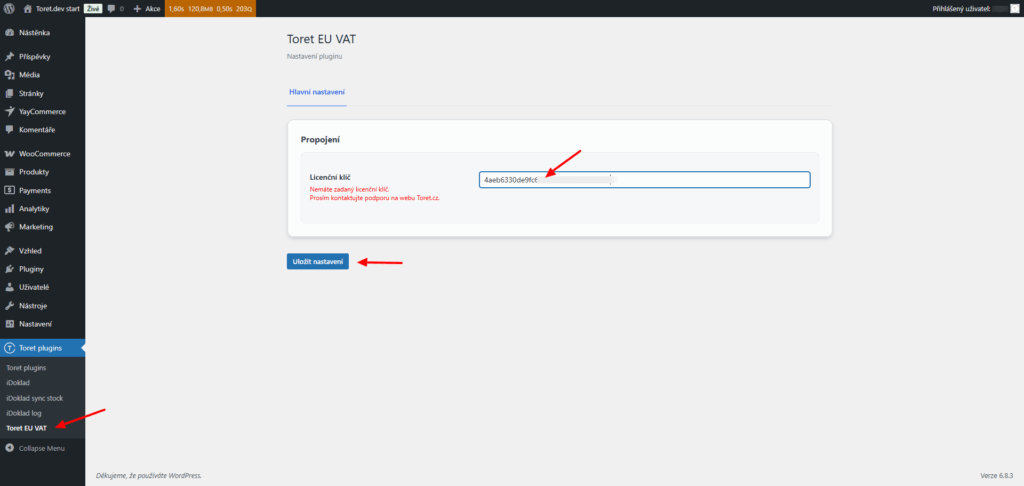Screen dimensions: 1024x486
Task: Open the Marketing megaphone icon
Action: pyautogui.click(x=9, y=227)
